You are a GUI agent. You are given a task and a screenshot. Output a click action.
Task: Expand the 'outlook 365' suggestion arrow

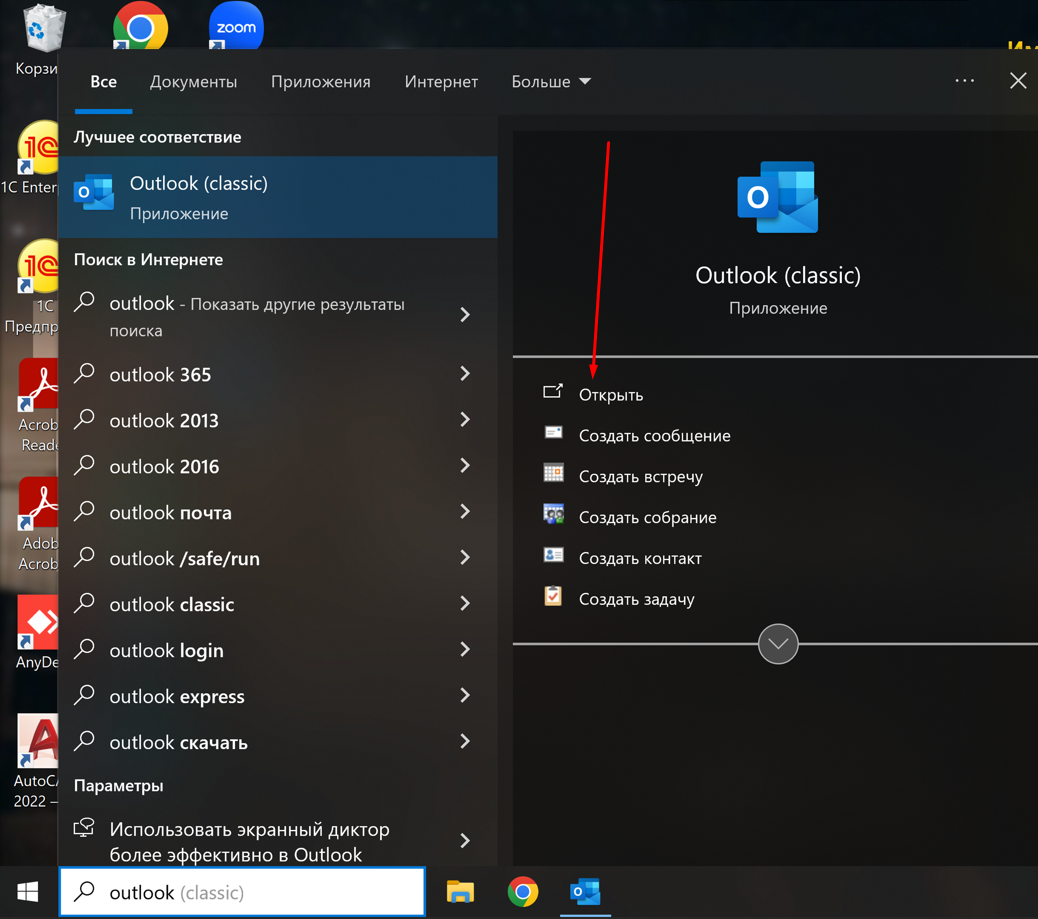(x=465, y=374)
